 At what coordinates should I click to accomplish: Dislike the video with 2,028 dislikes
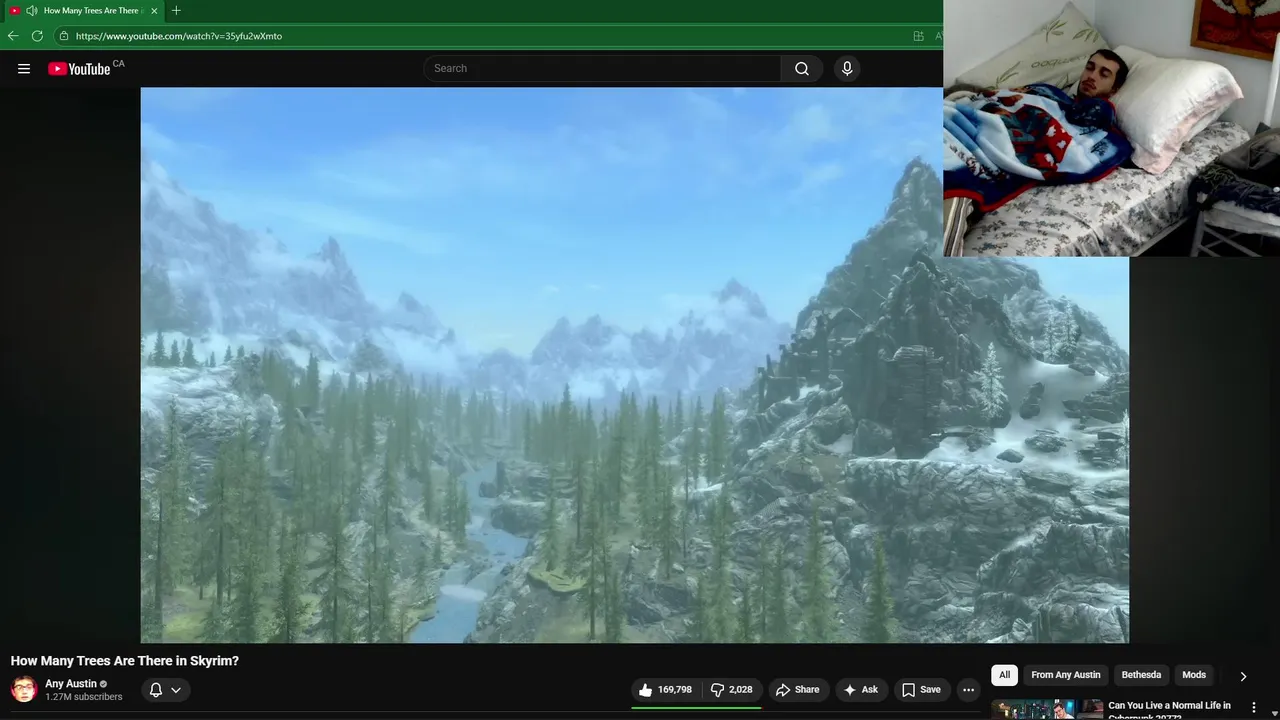tap(731, 690)
